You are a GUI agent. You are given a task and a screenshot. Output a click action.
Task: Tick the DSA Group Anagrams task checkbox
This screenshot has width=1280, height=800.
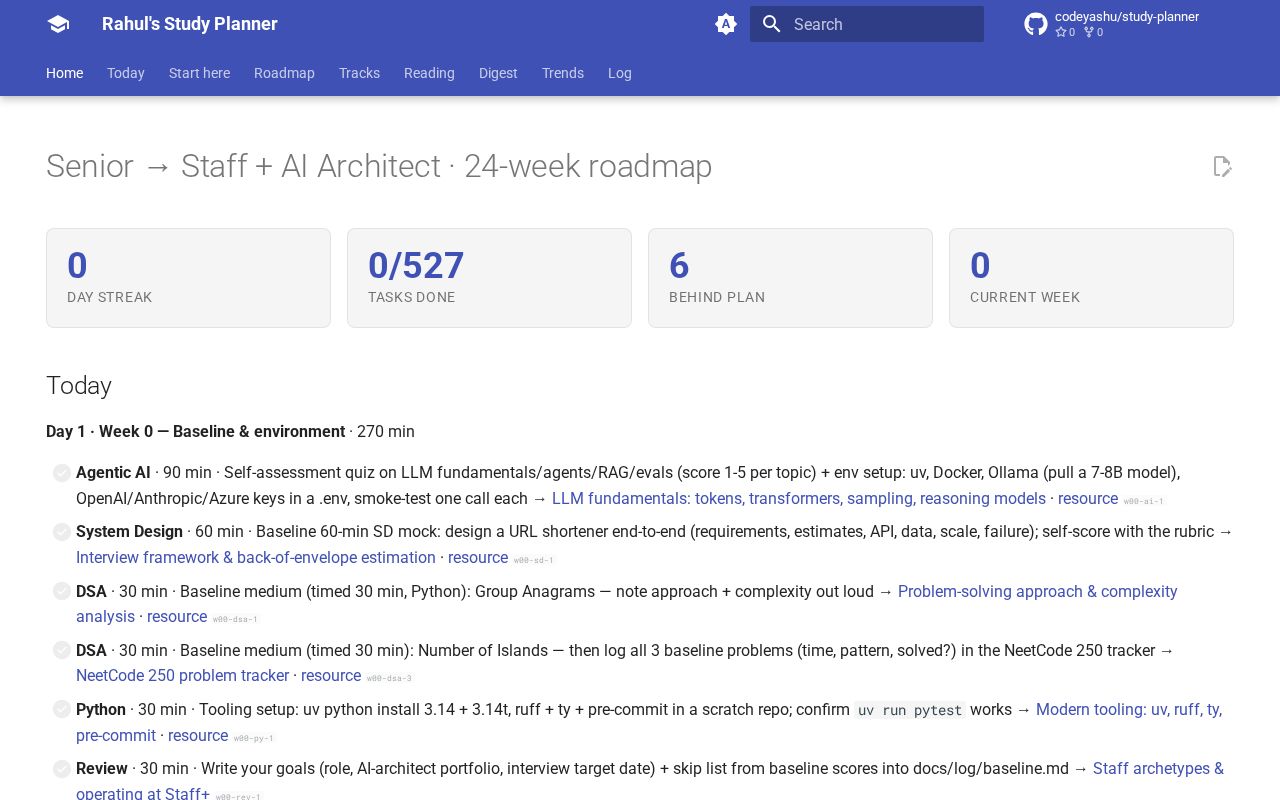[x=62, y=592]
